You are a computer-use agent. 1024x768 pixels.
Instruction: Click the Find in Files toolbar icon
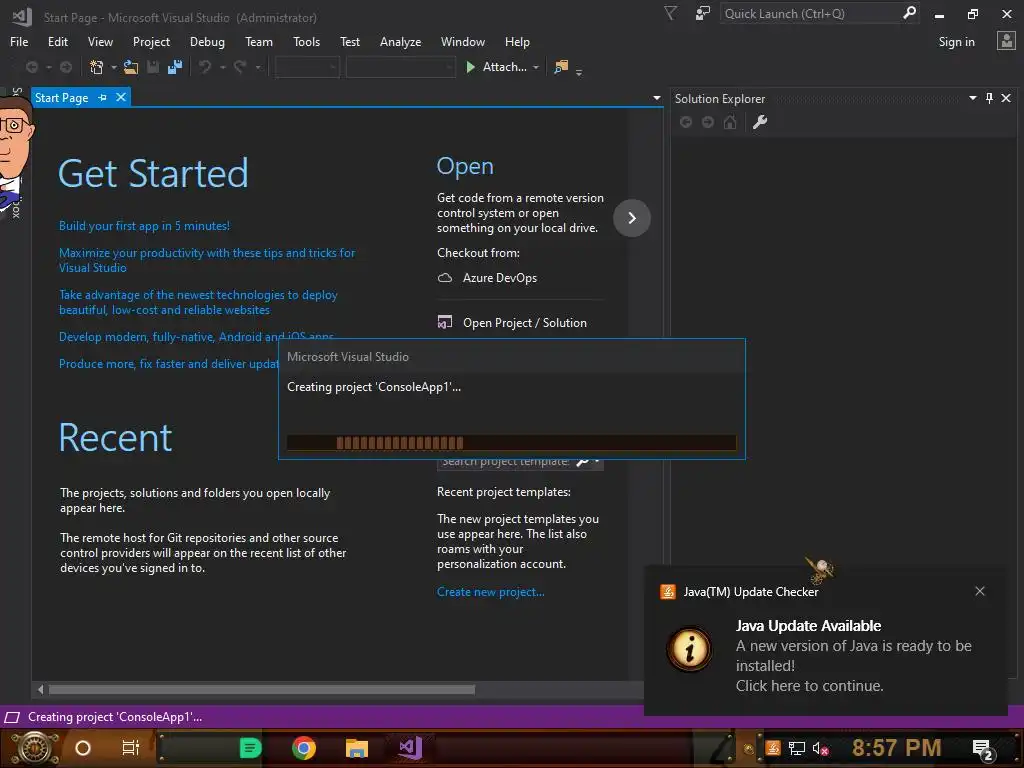(561, 67)
